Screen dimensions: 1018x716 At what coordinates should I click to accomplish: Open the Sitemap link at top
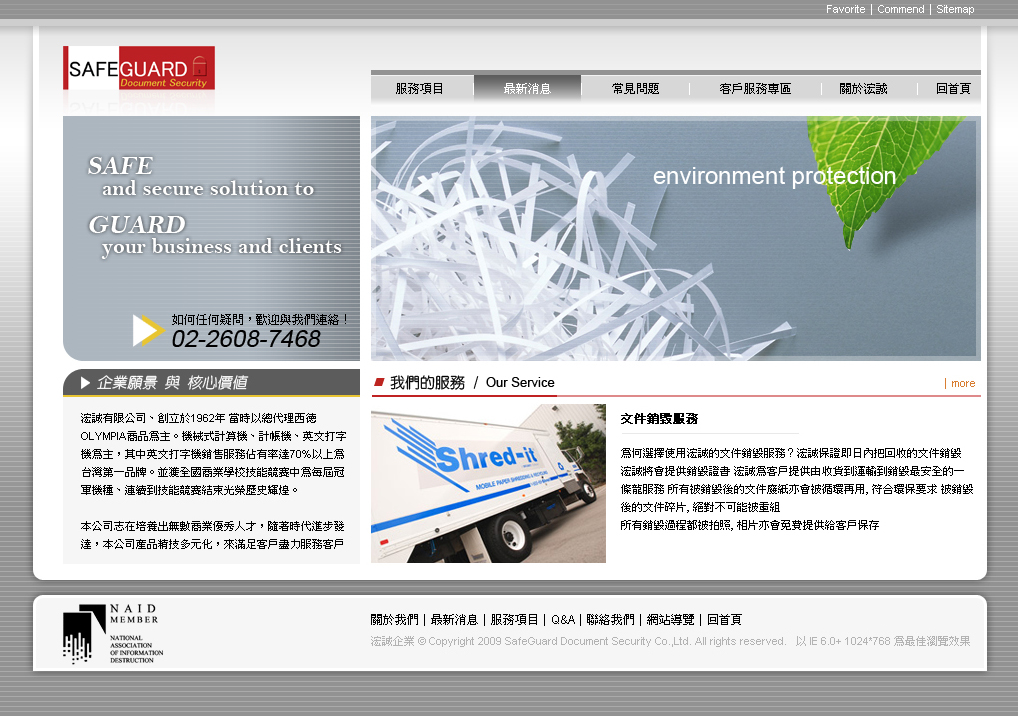(x=955, y=9)
